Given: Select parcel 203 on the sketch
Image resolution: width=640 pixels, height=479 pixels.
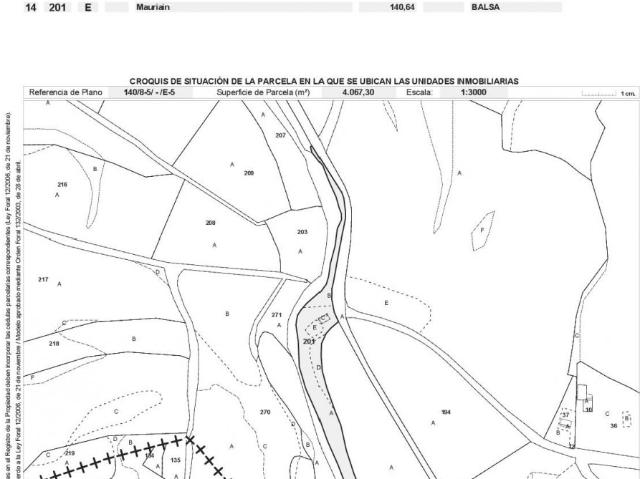Looking at the screenshot, I should pos(302,232).
